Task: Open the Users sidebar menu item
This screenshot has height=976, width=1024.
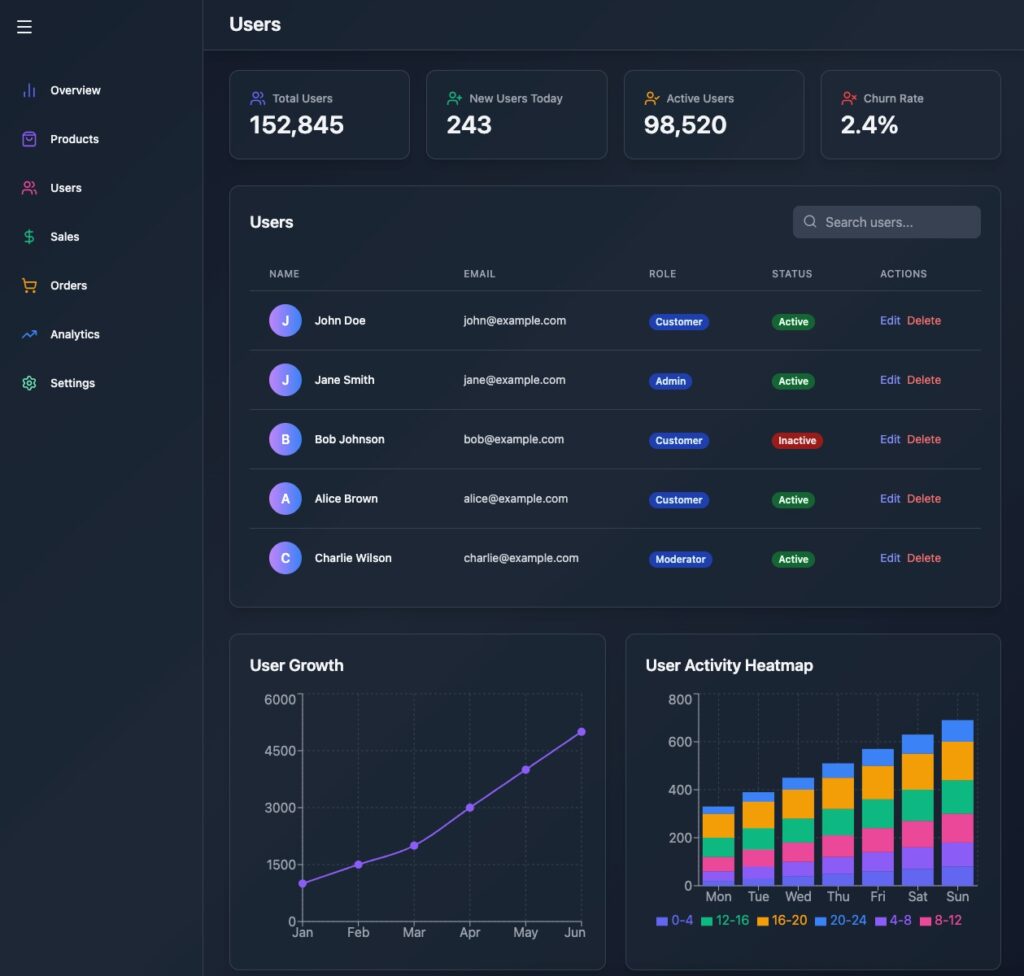Action: pyautogui.click(x=66, y=188)
